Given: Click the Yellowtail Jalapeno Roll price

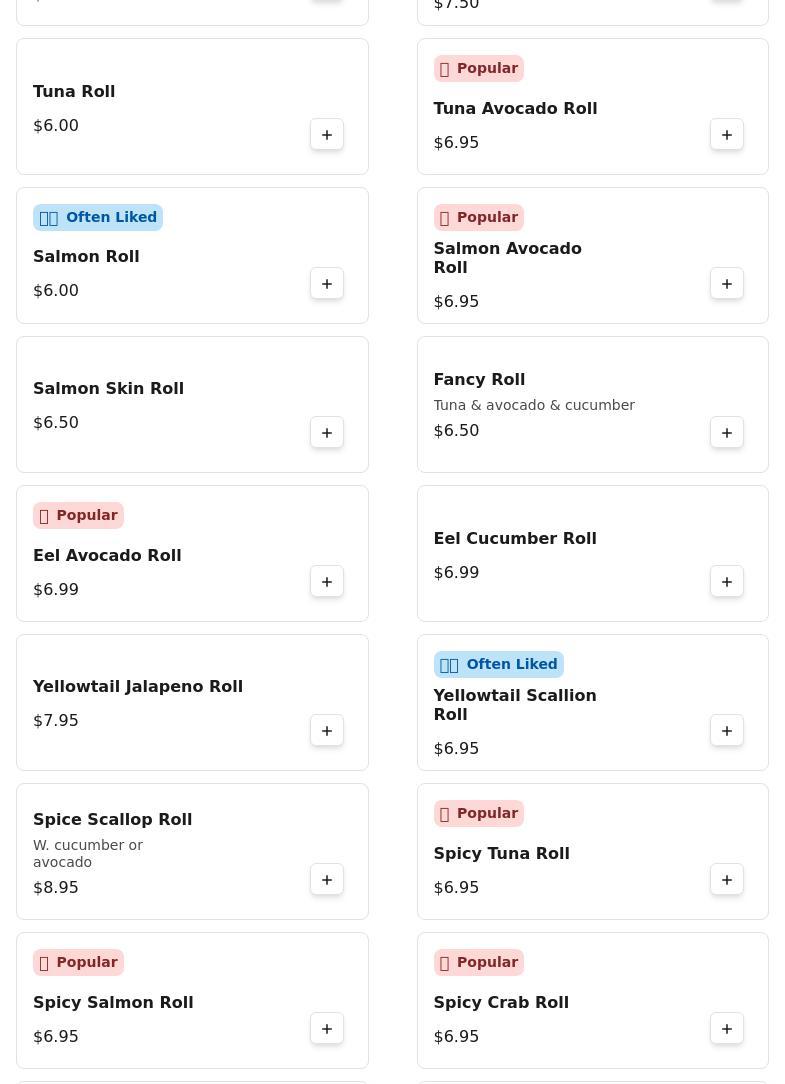Looking at the screenshot, I should (x=56, y=721).
